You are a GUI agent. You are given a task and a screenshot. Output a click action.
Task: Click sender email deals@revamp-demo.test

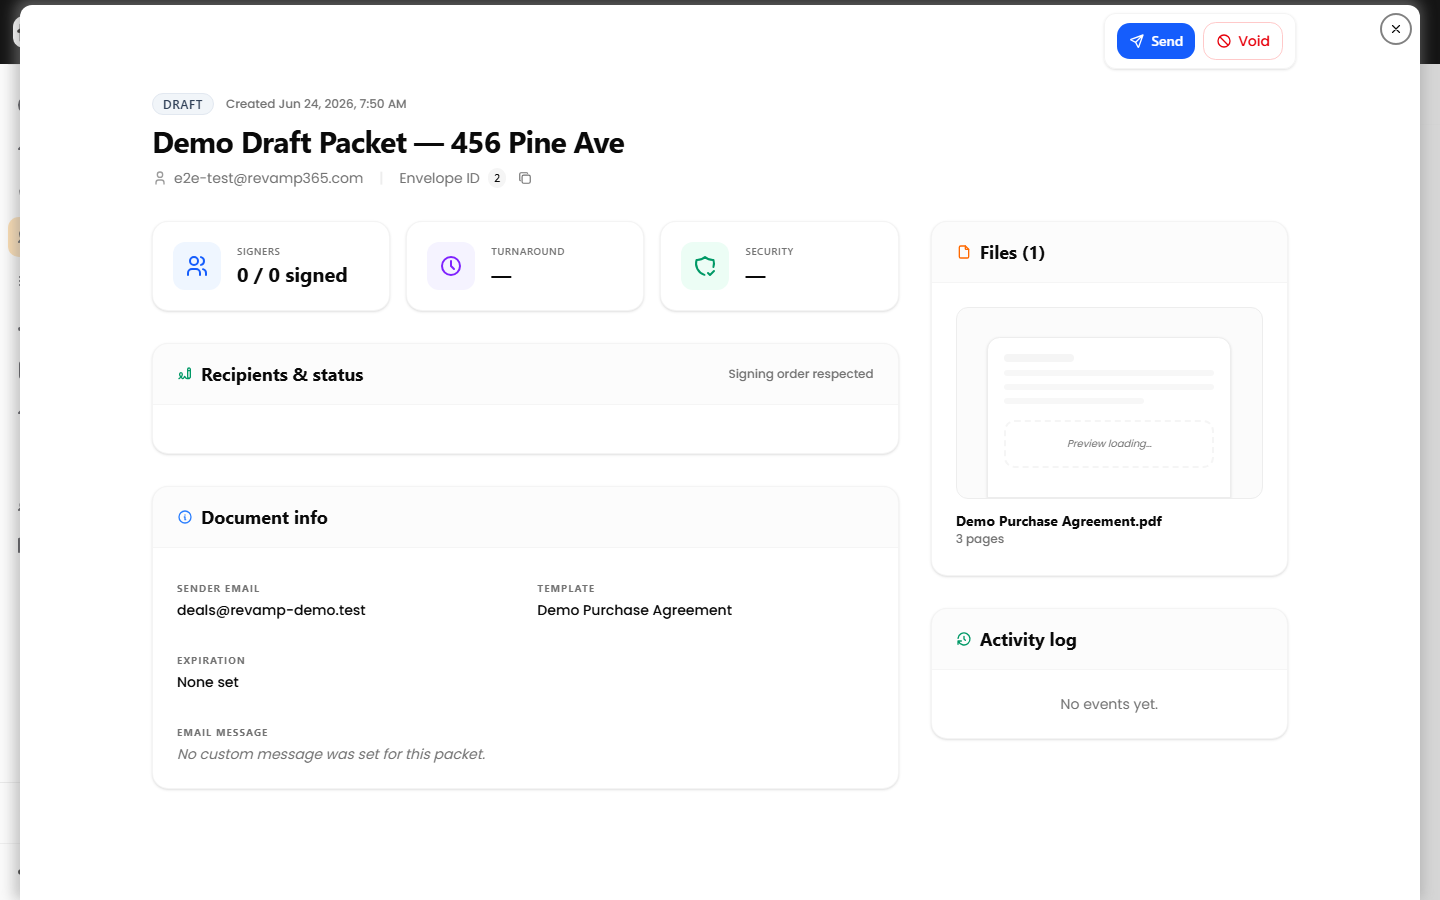coord(271,610)
